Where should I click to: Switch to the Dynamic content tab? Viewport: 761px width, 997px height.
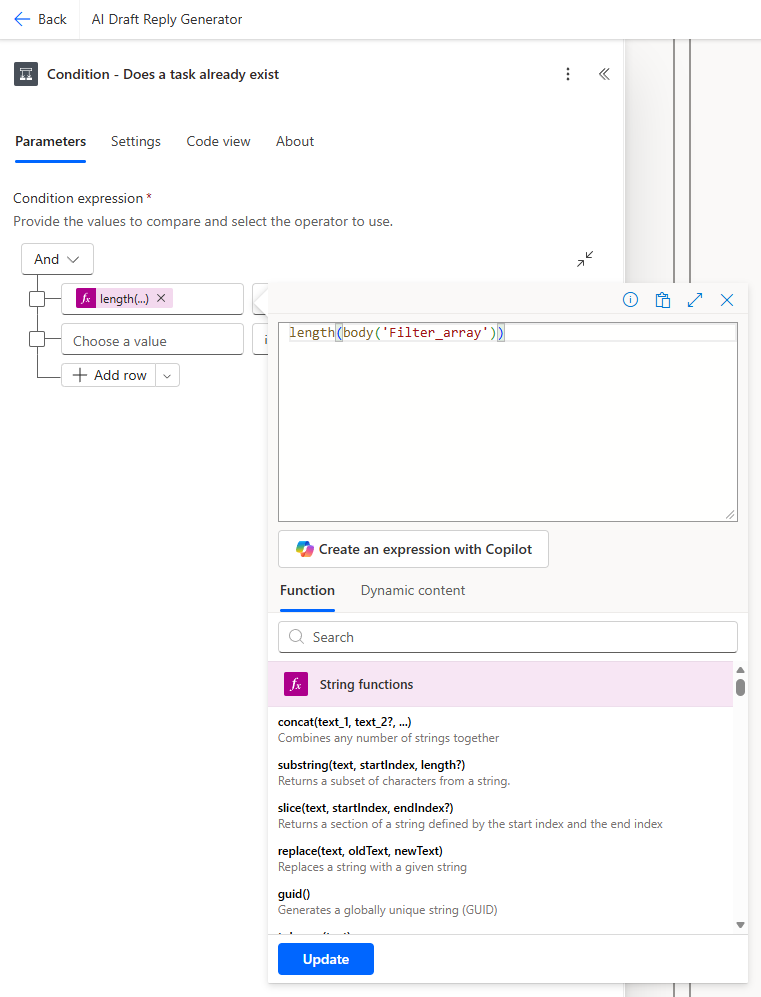[413, 591]
